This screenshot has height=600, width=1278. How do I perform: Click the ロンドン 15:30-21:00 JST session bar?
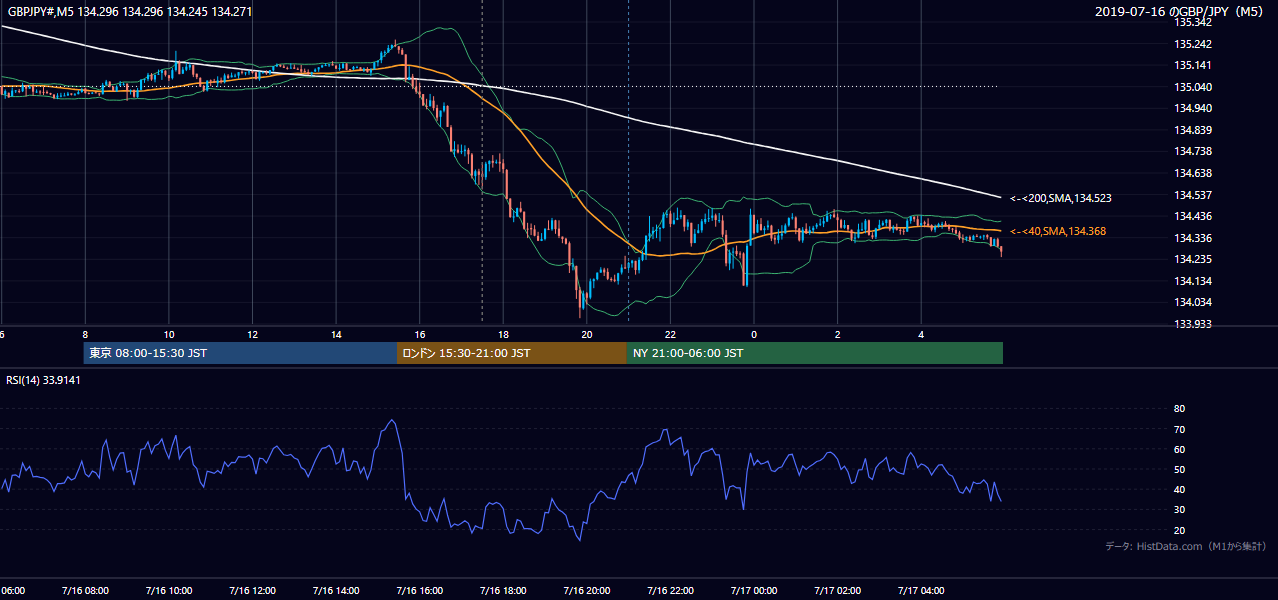pyautogui.click(x=512, y=353)
